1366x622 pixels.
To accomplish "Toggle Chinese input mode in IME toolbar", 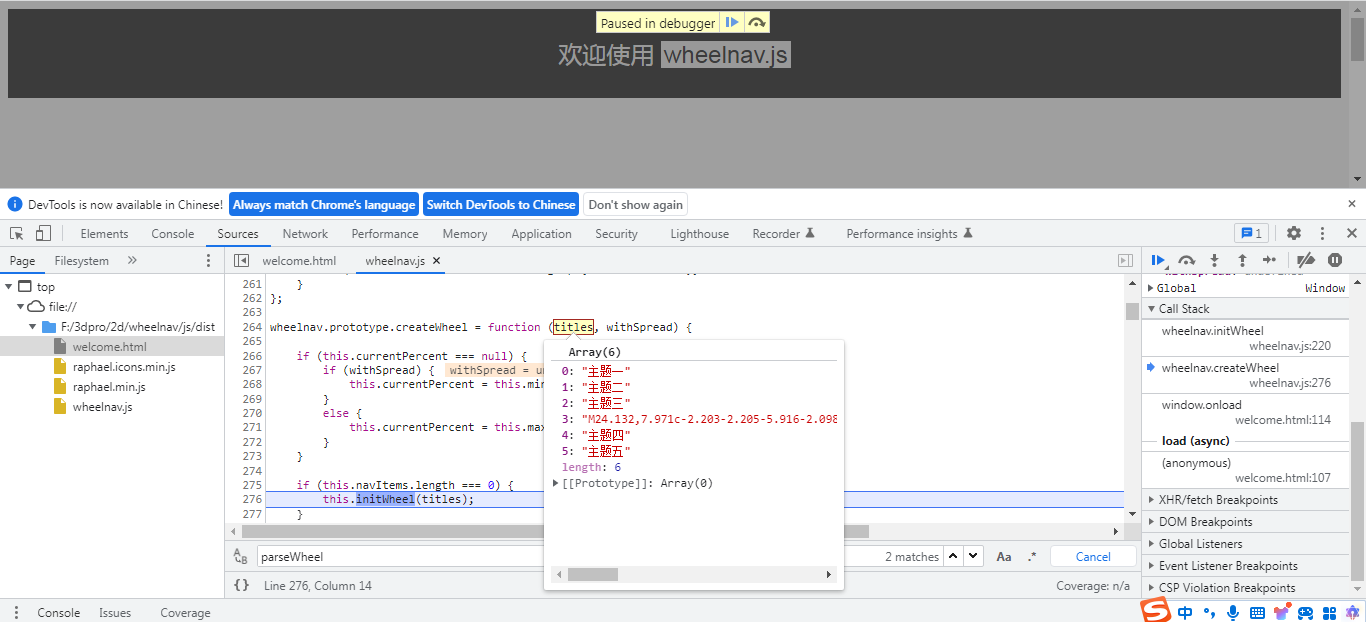I will (x=1185, y=612).
